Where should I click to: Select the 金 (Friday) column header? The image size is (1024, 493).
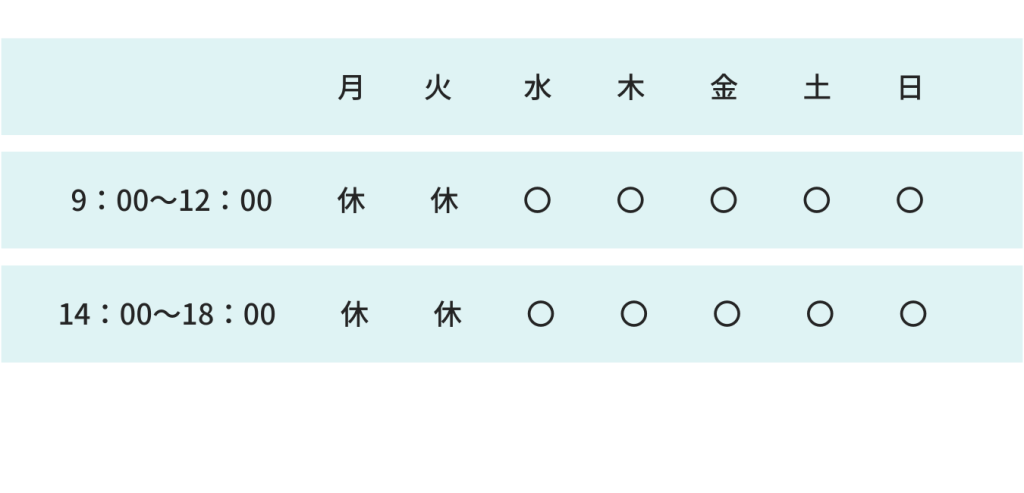pyautogui.click(x=724, y=87)
